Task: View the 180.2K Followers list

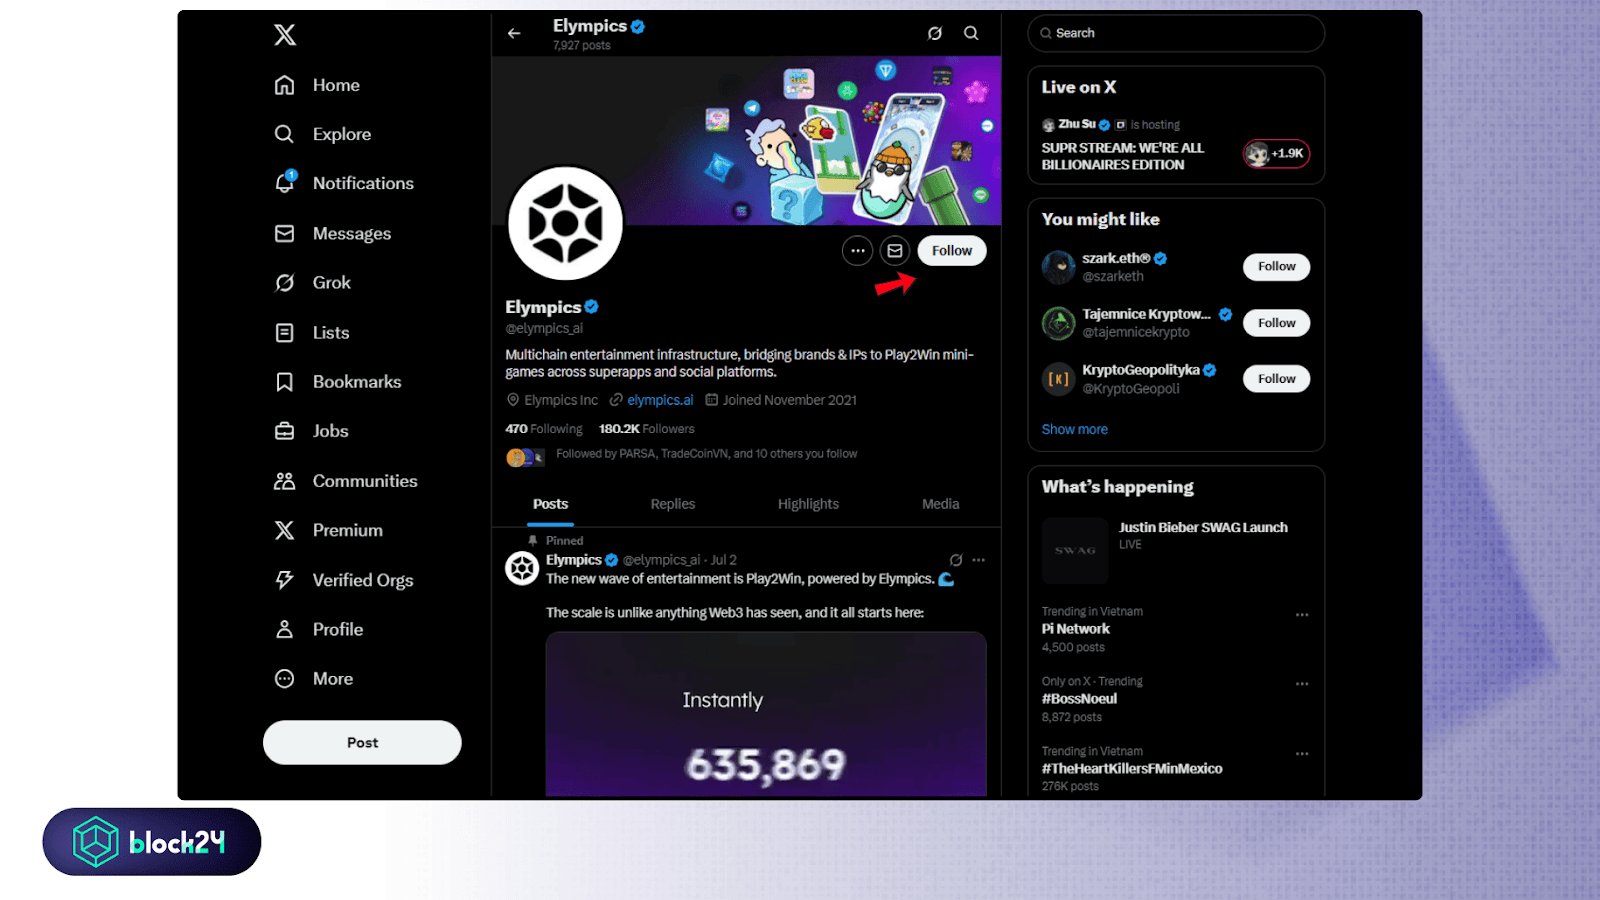Action: coord(646,428)
